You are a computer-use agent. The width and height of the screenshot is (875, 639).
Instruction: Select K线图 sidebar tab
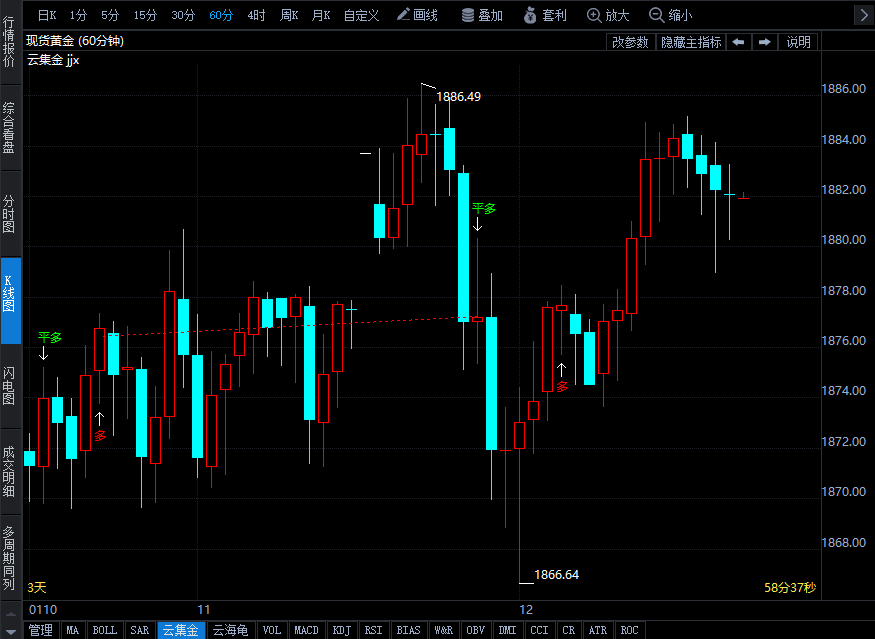tap(9, 300)
